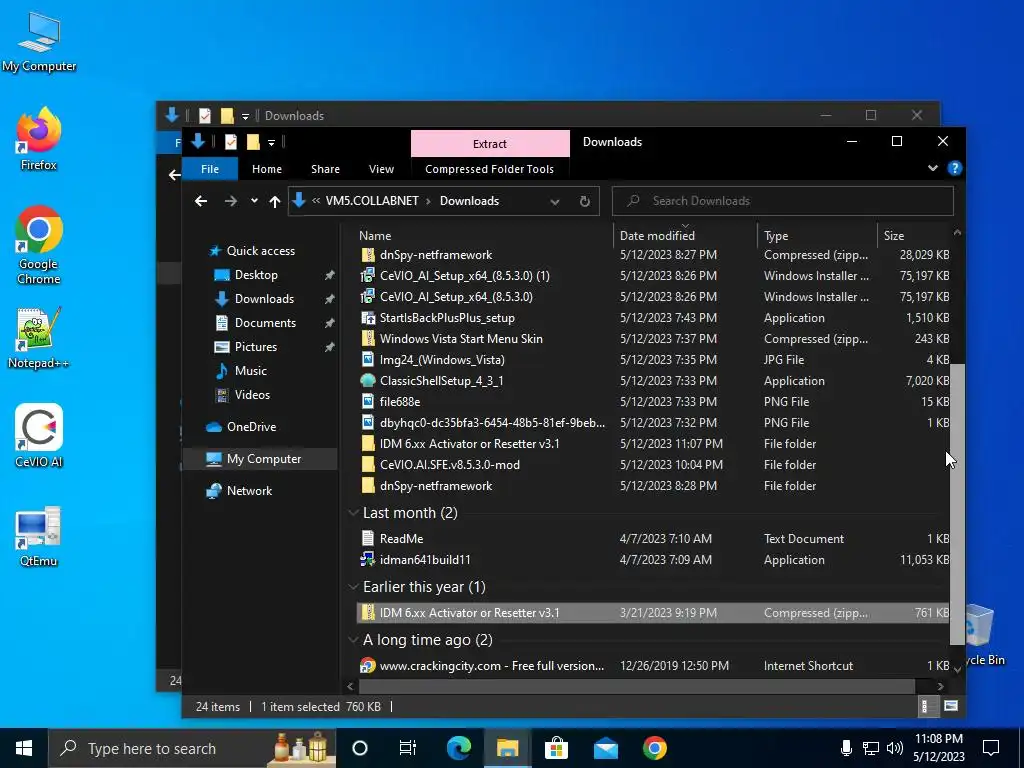Click the vertical scrollbar thumb
1024x768 pixels.
tap(957, 504)
